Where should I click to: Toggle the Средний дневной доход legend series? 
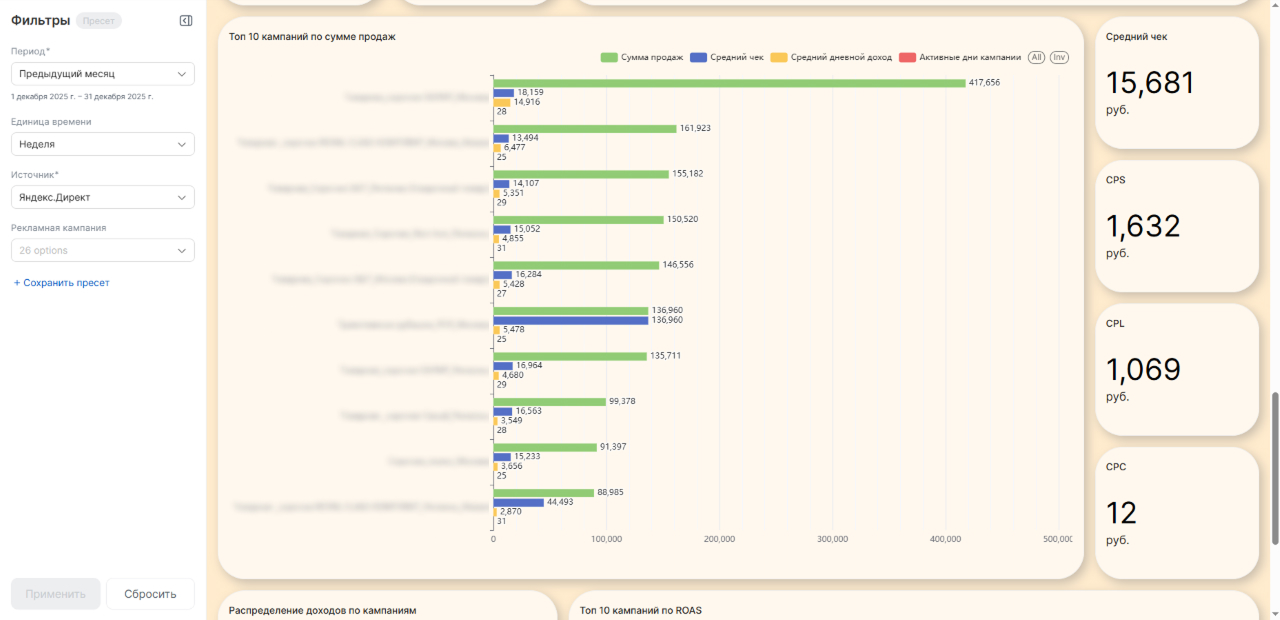pyautogui.click(x=831, y=57)
